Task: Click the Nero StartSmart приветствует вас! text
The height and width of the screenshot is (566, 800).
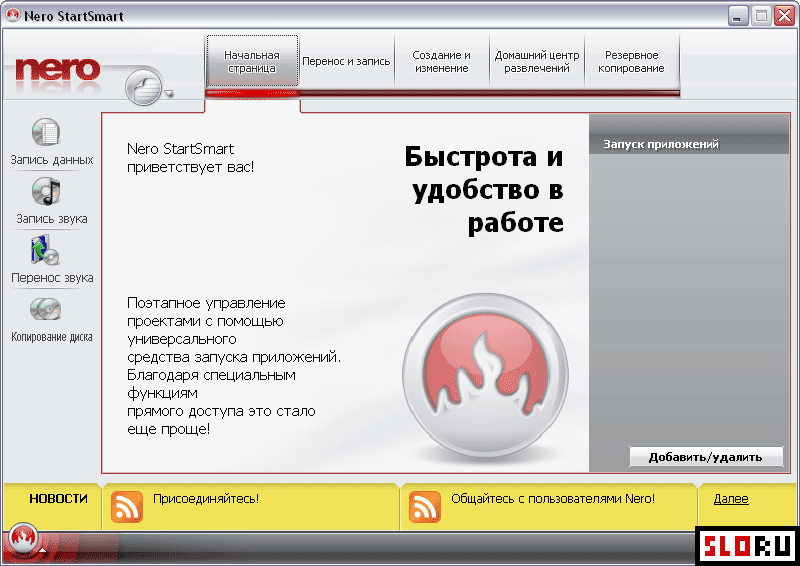Action: [x=190, y=158]
